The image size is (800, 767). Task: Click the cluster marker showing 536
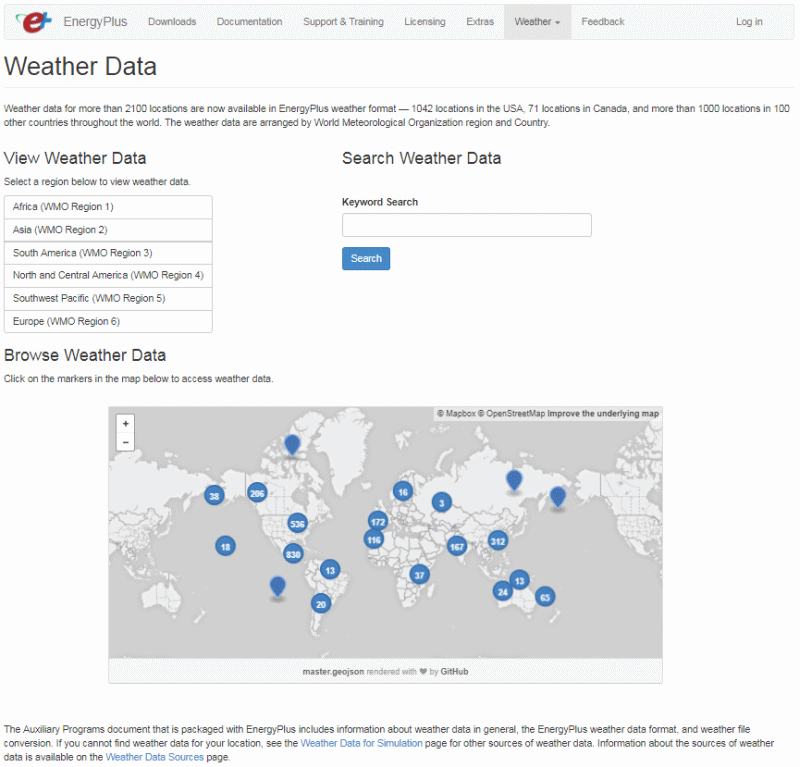tap(296, 522)
